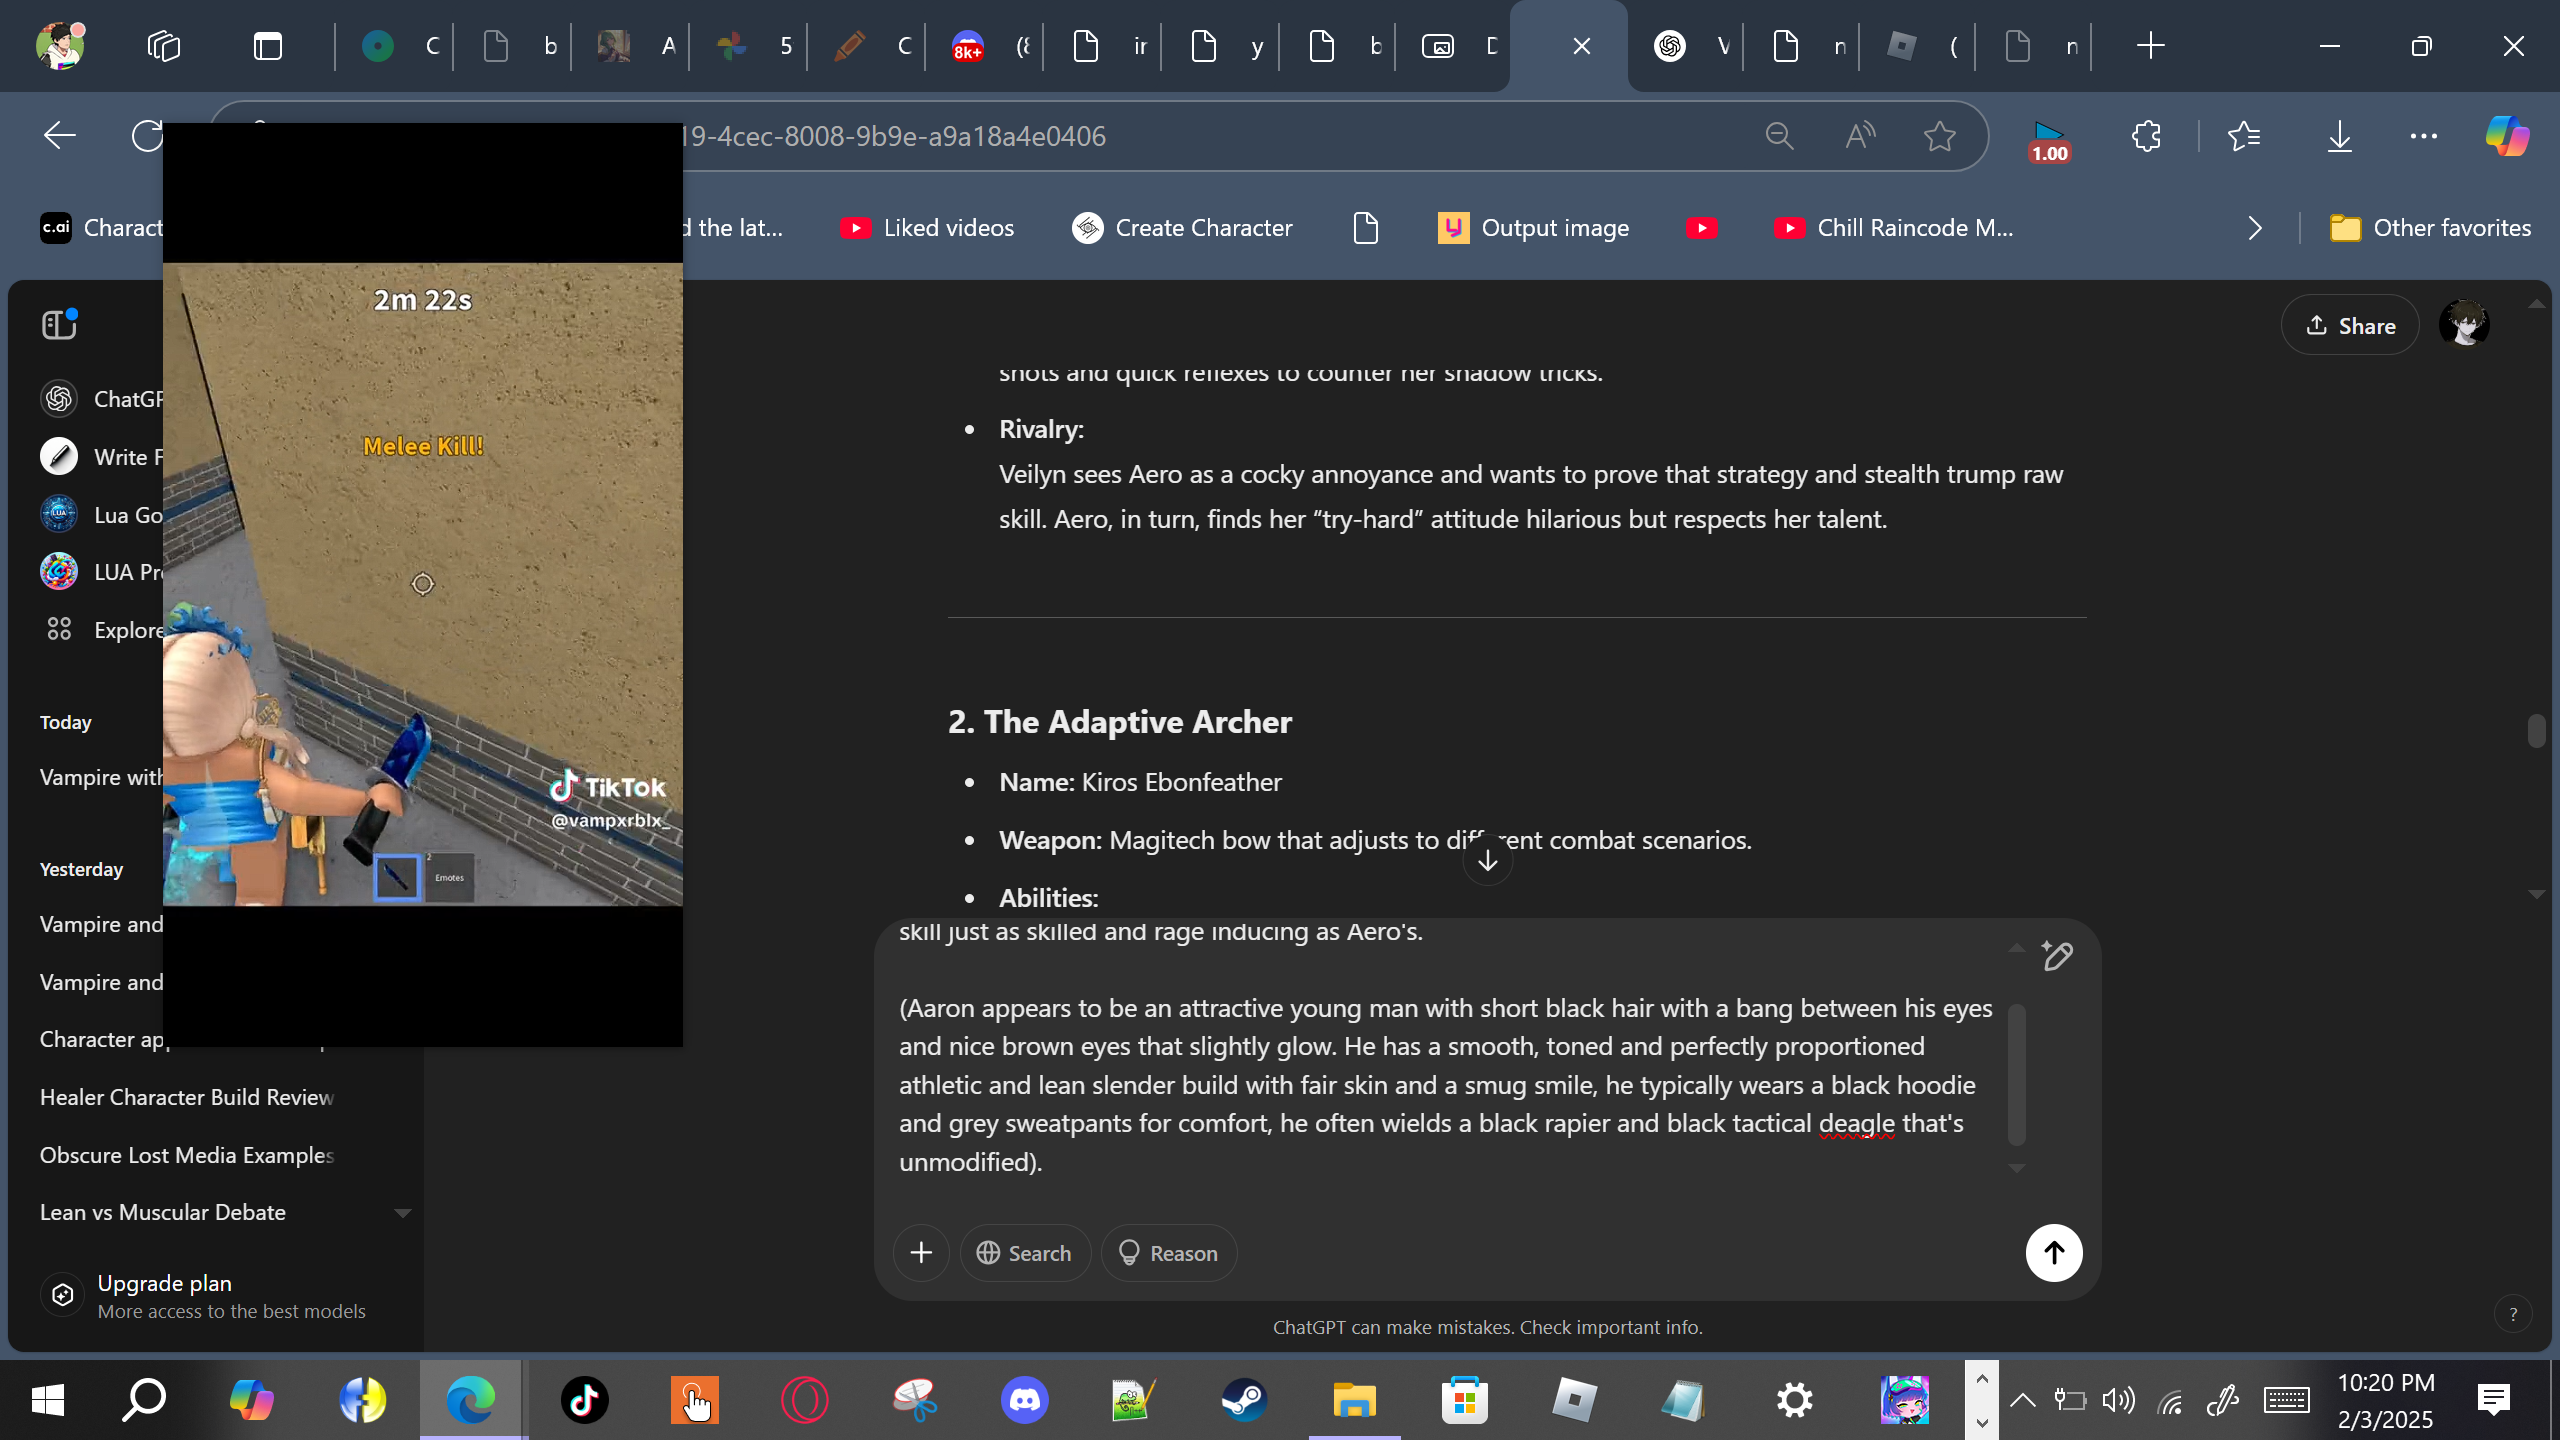Refresh the current page
Image resolution: width=2560 pixels, height=1440 pixels.
coord(148,136)
